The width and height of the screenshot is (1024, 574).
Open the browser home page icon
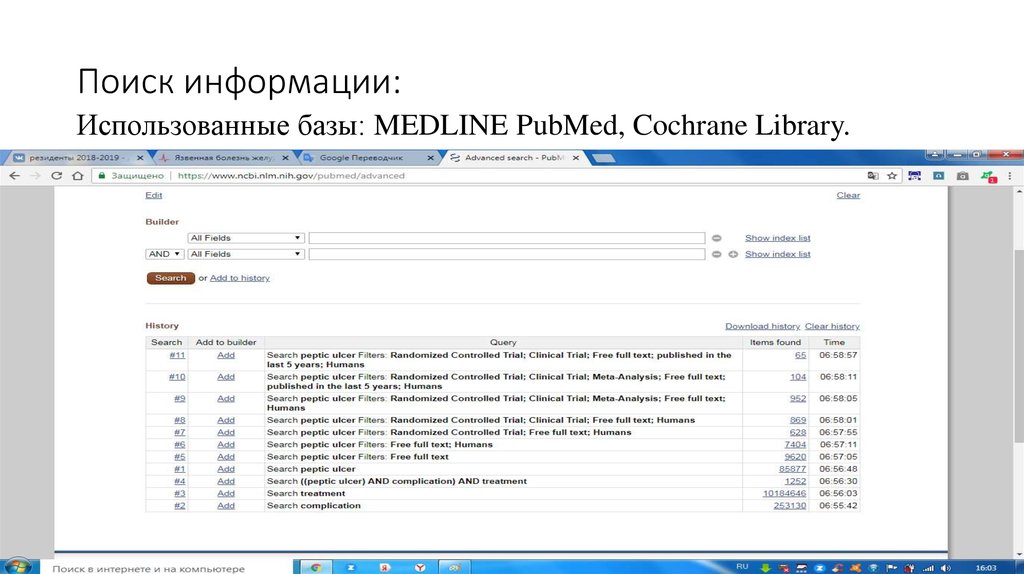78,176
